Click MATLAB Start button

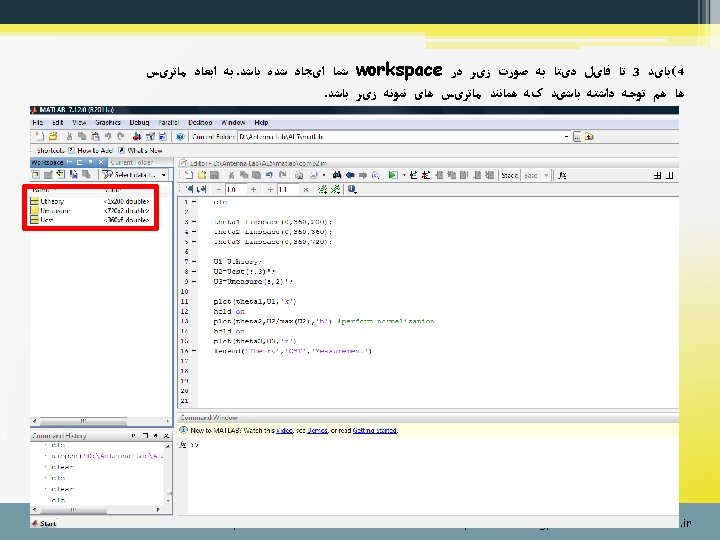(x=44, y=523)
